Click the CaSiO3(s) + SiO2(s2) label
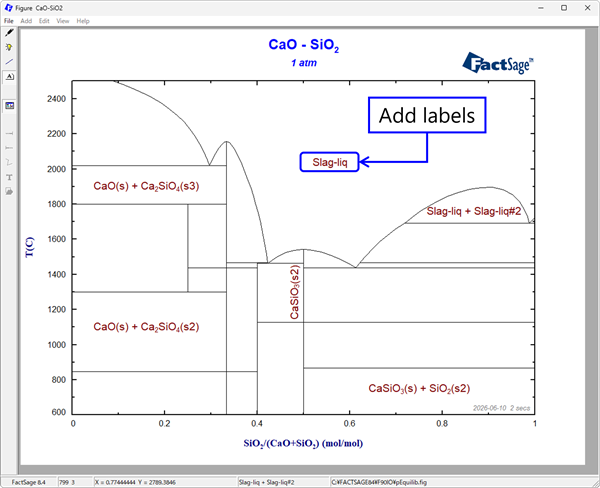The width and height of the screenshot is (600, 488). [419, 388]
